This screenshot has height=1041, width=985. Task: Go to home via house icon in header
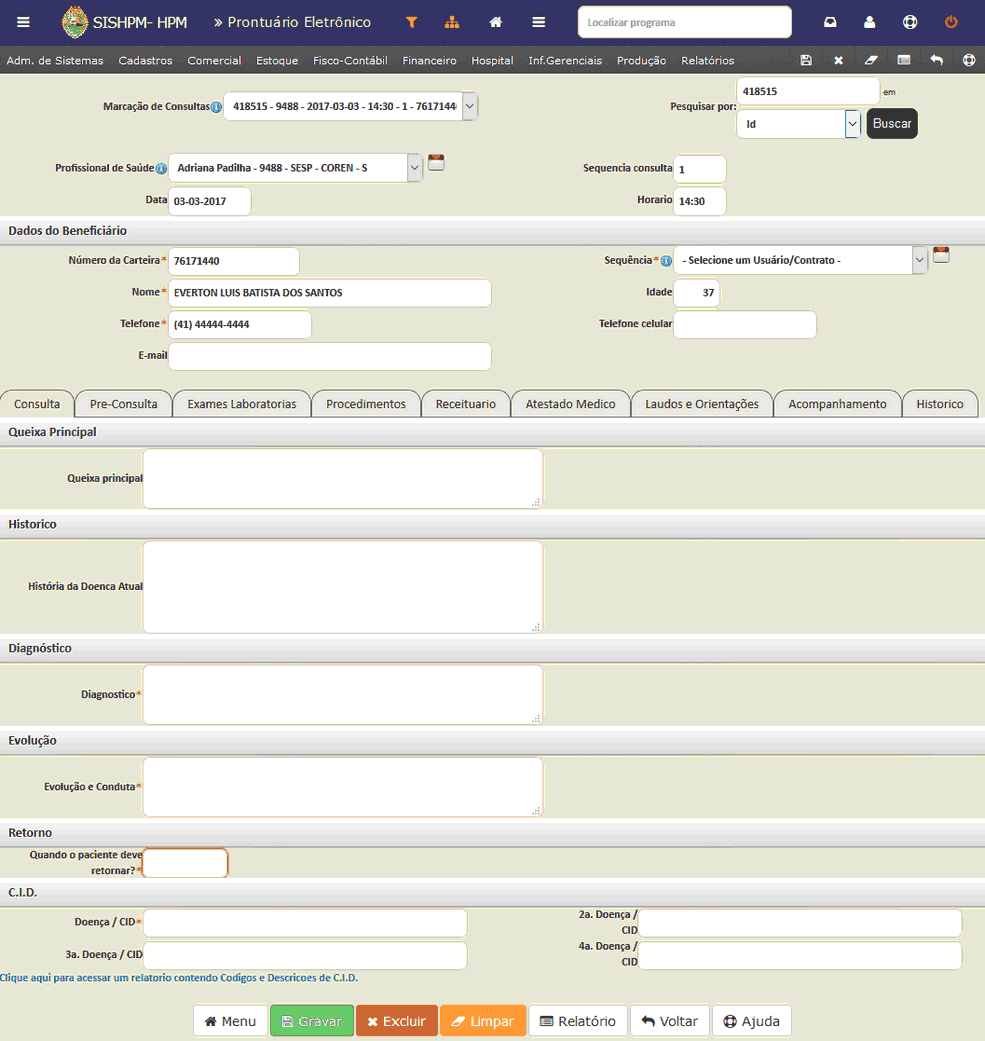coord(495,22)
